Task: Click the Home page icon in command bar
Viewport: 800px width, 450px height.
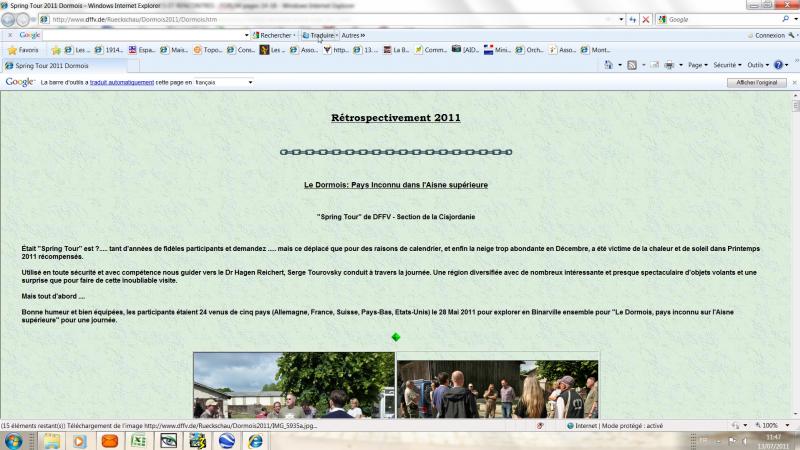Action: tap(608, 65)
